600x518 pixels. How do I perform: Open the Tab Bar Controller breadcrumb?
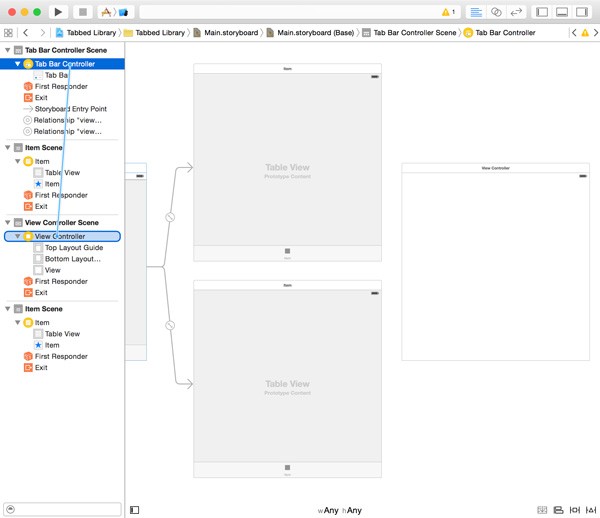click(x=499, y=33)
